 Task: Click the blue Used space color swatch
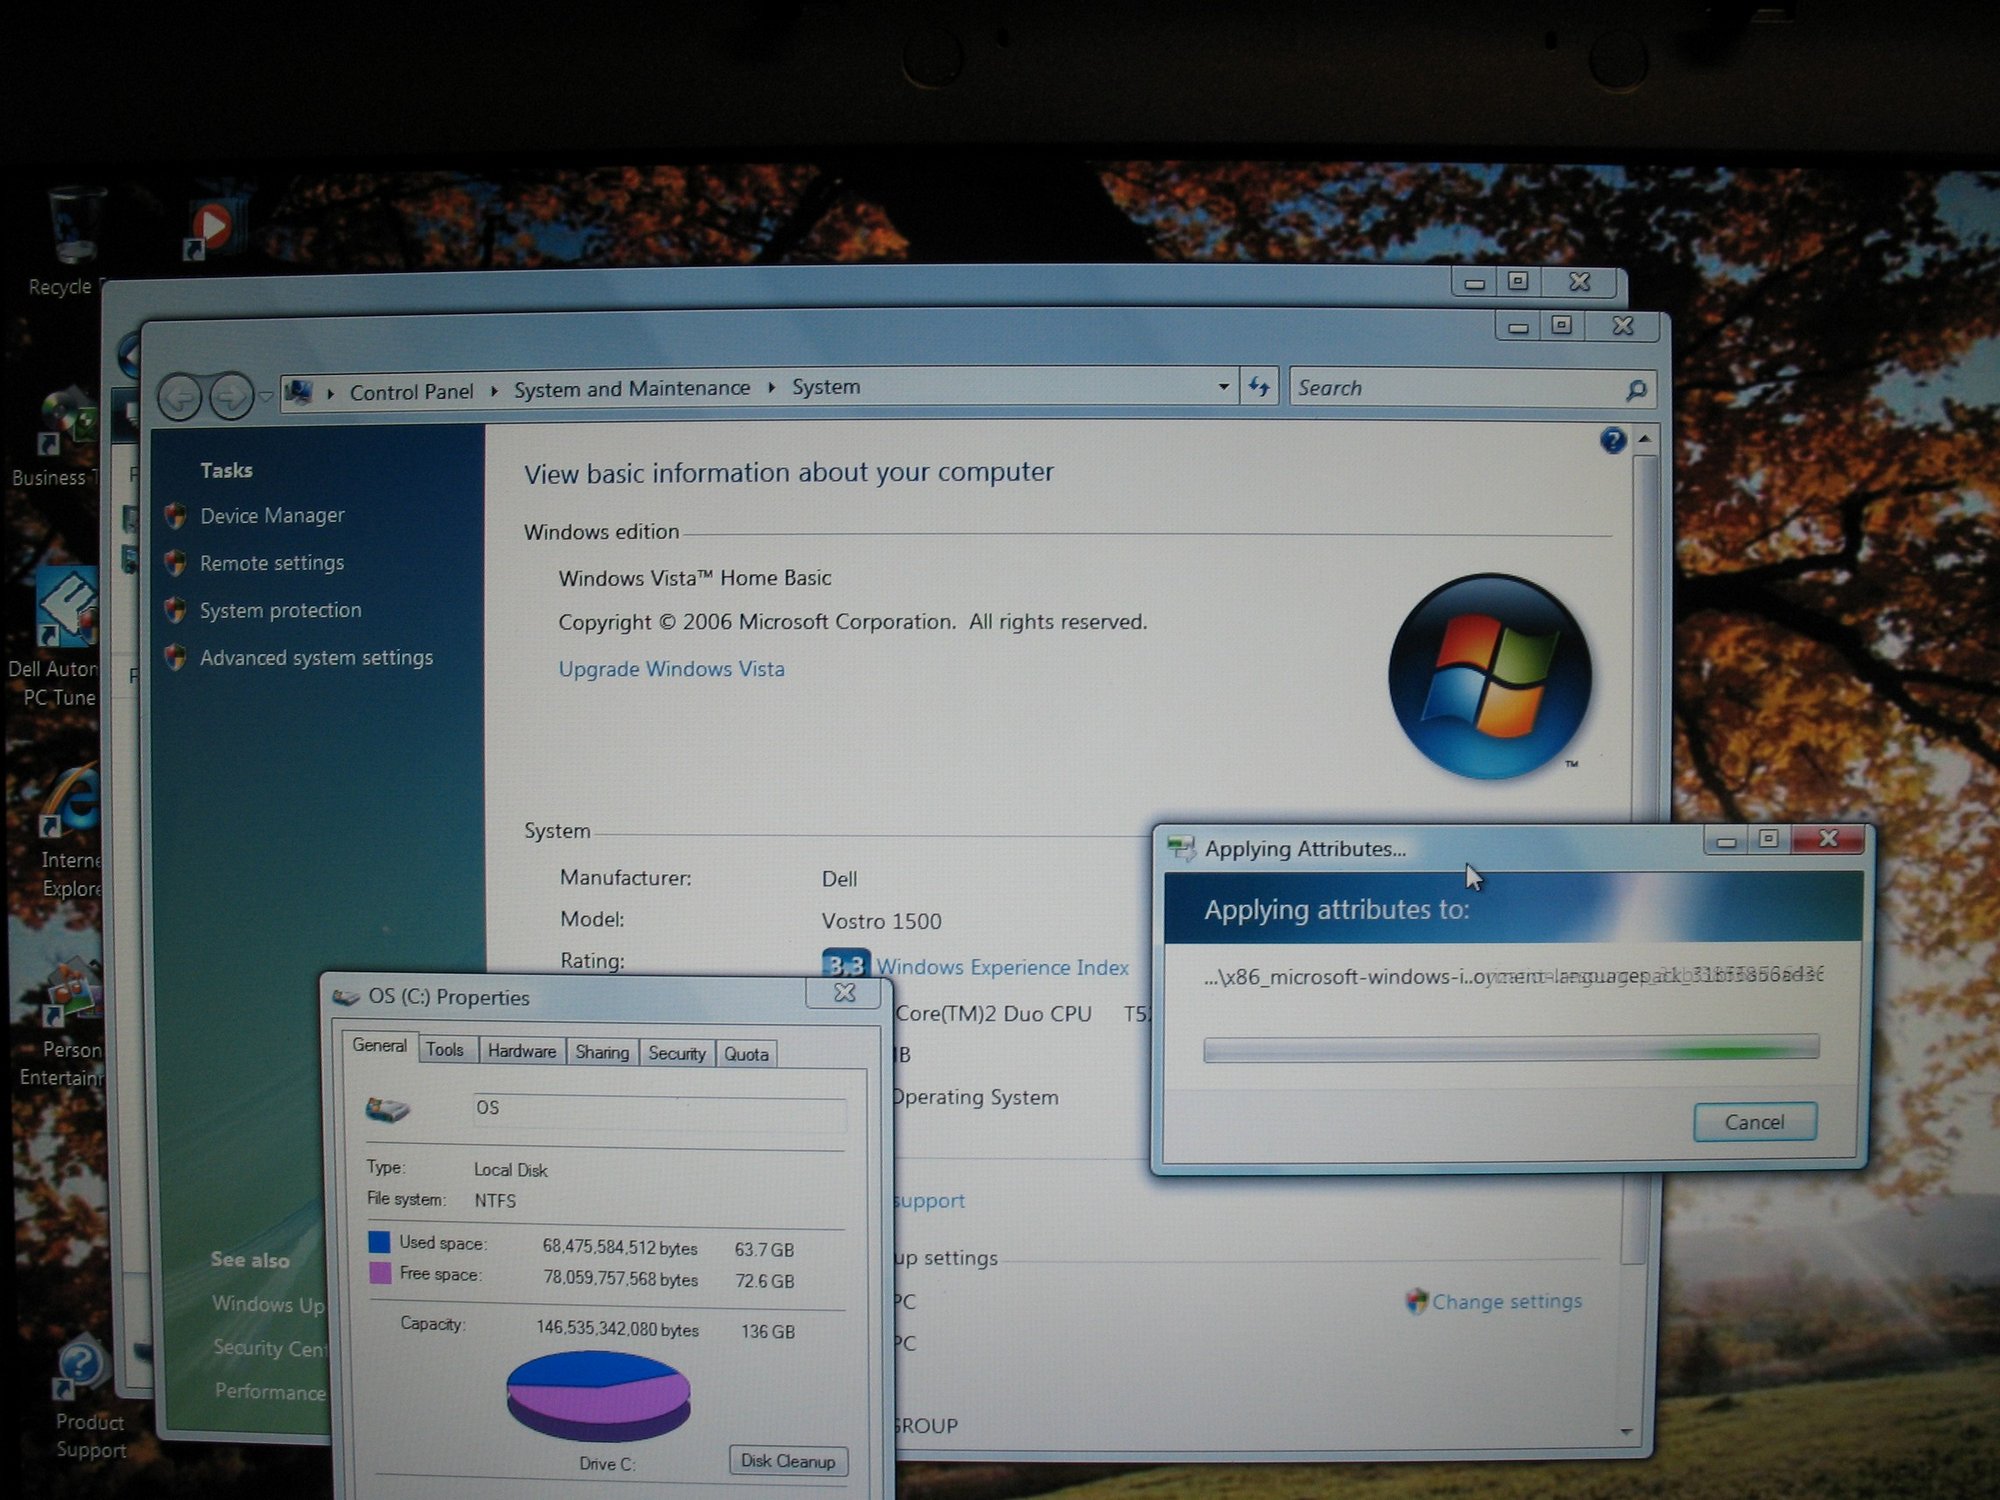click(x=379, y=1242)
